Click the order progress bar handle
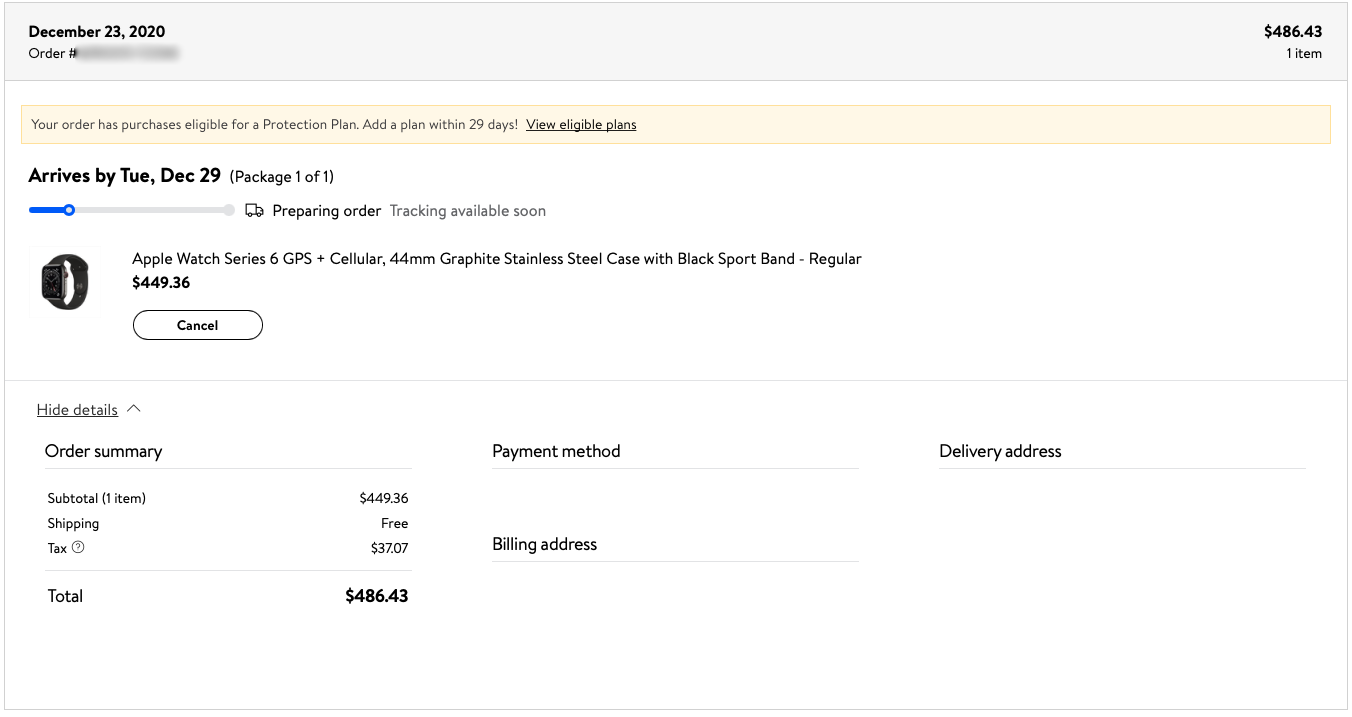Viewport: 1352px width, 717px height. (69, 210)
